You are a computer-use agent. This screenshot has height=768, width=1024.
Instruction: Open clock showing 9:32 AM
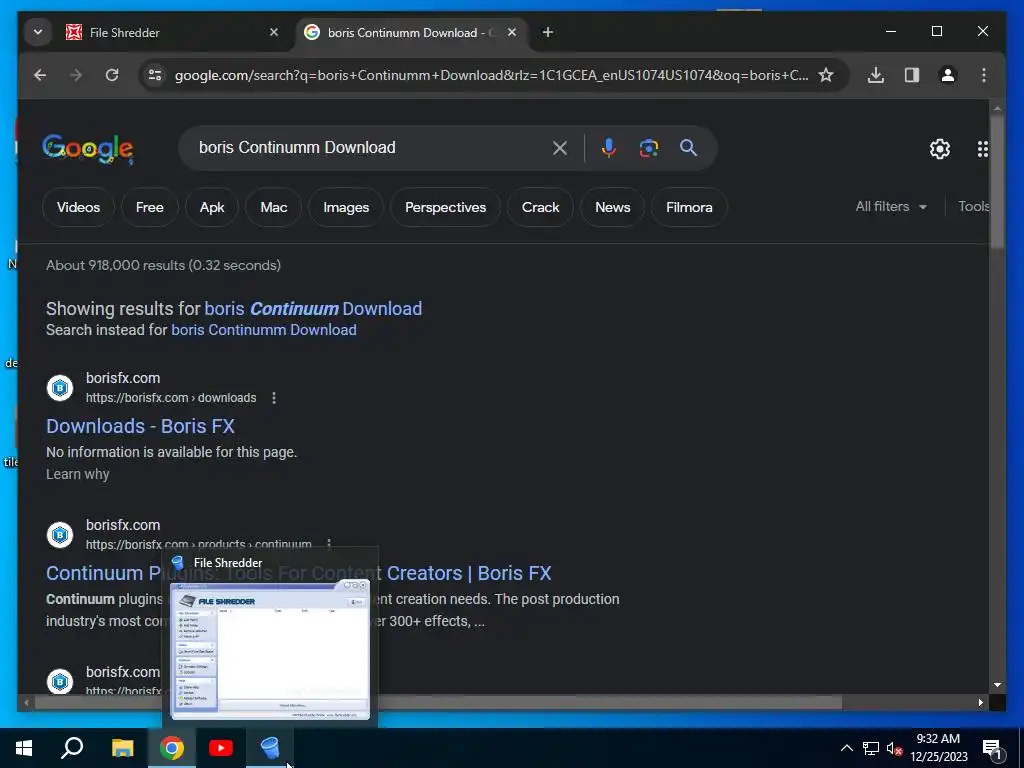click(938, 748)
